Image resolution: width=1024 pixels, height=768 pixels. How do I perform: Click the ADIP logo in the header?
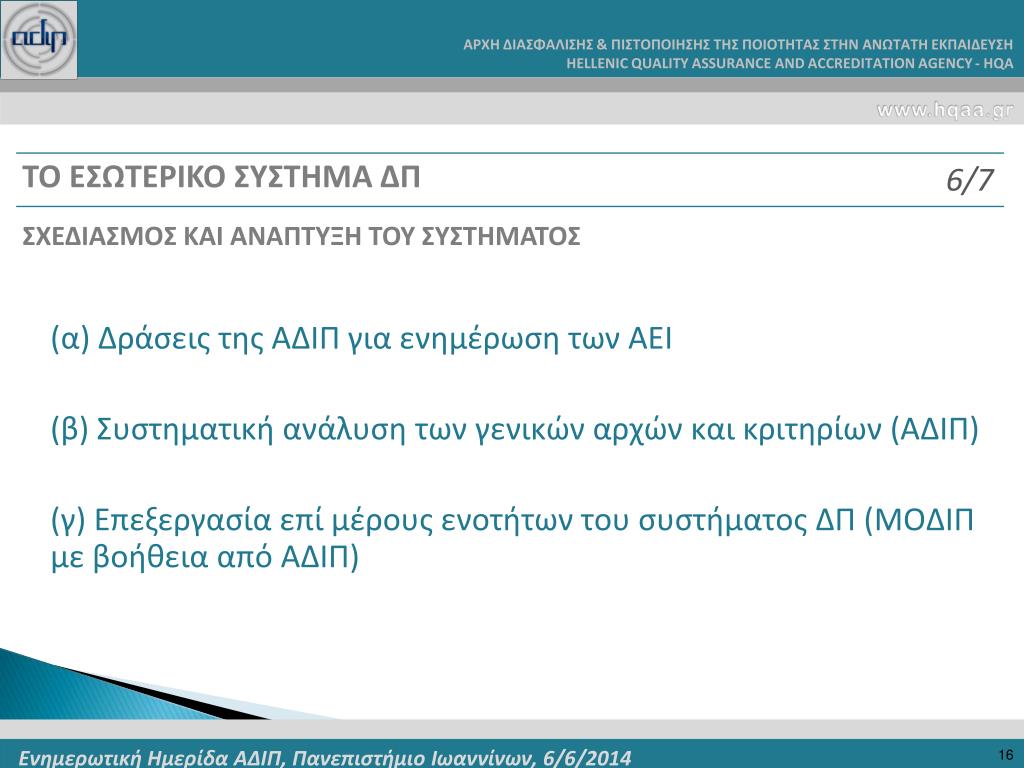[39, 40]
